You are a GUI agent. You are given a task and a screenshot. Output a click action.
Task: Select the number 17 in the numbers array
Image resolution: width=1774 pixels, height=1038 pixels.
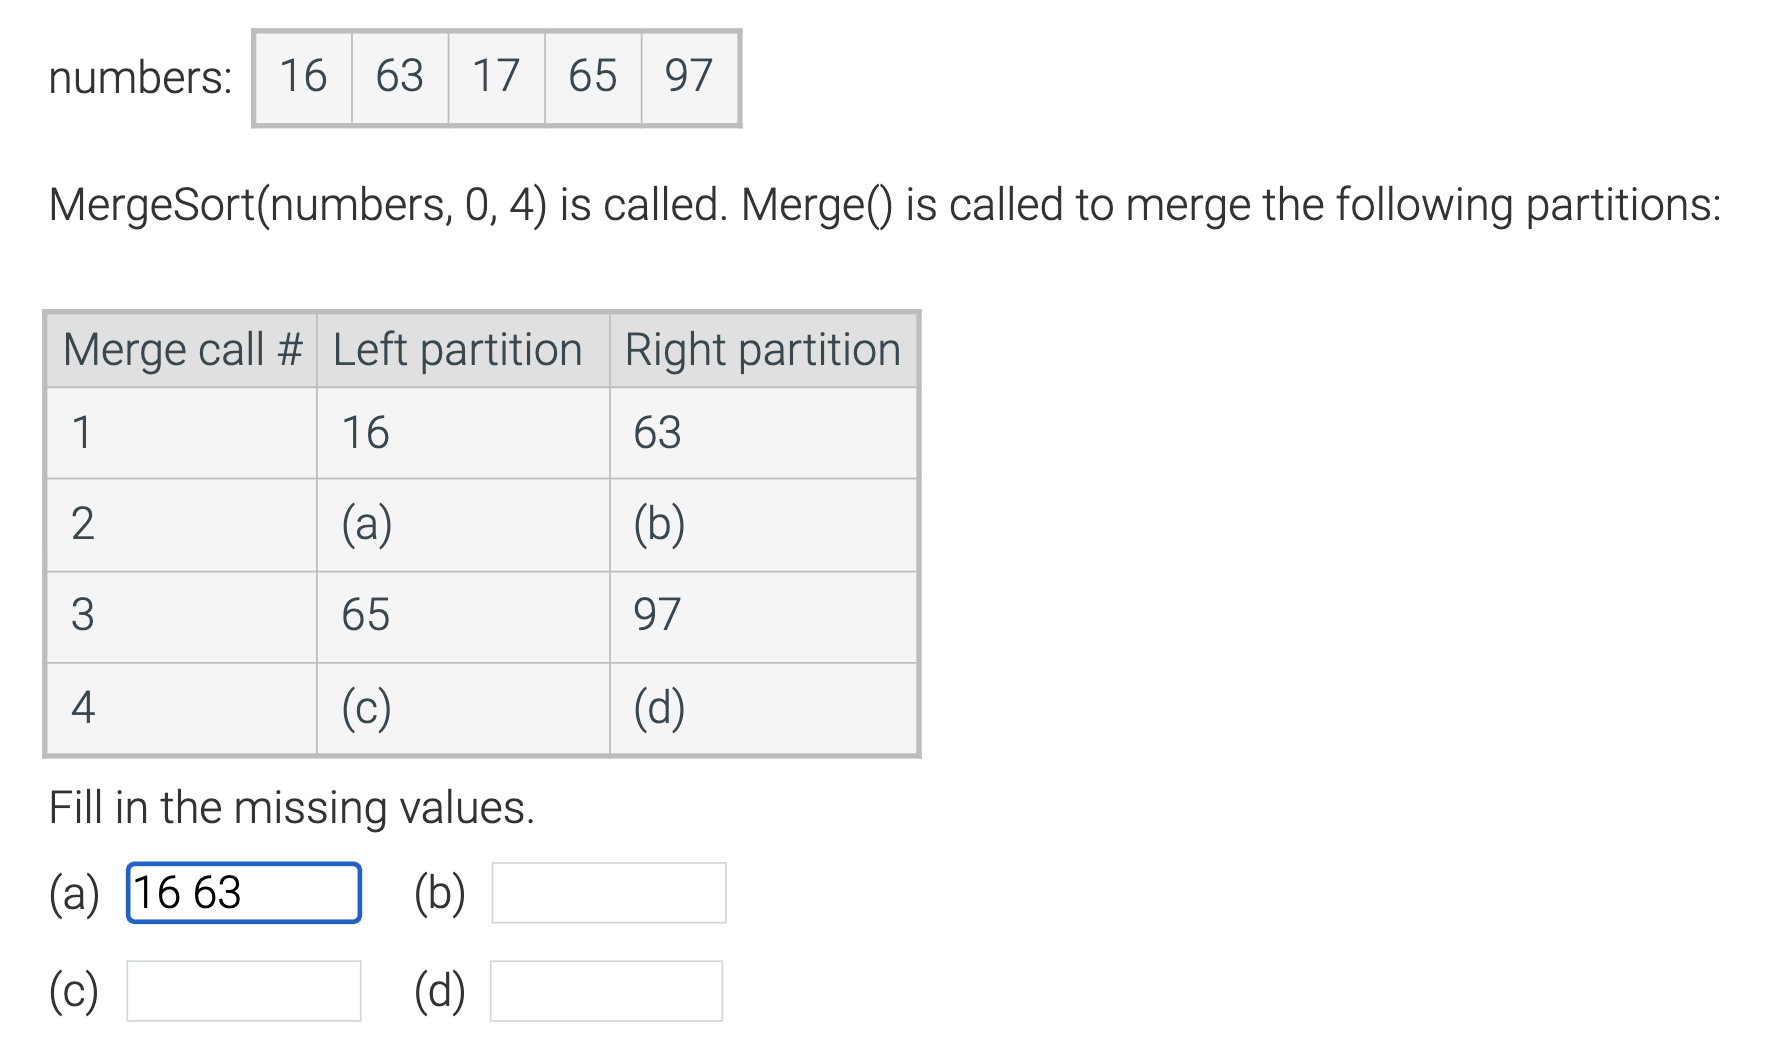point(496,76)
